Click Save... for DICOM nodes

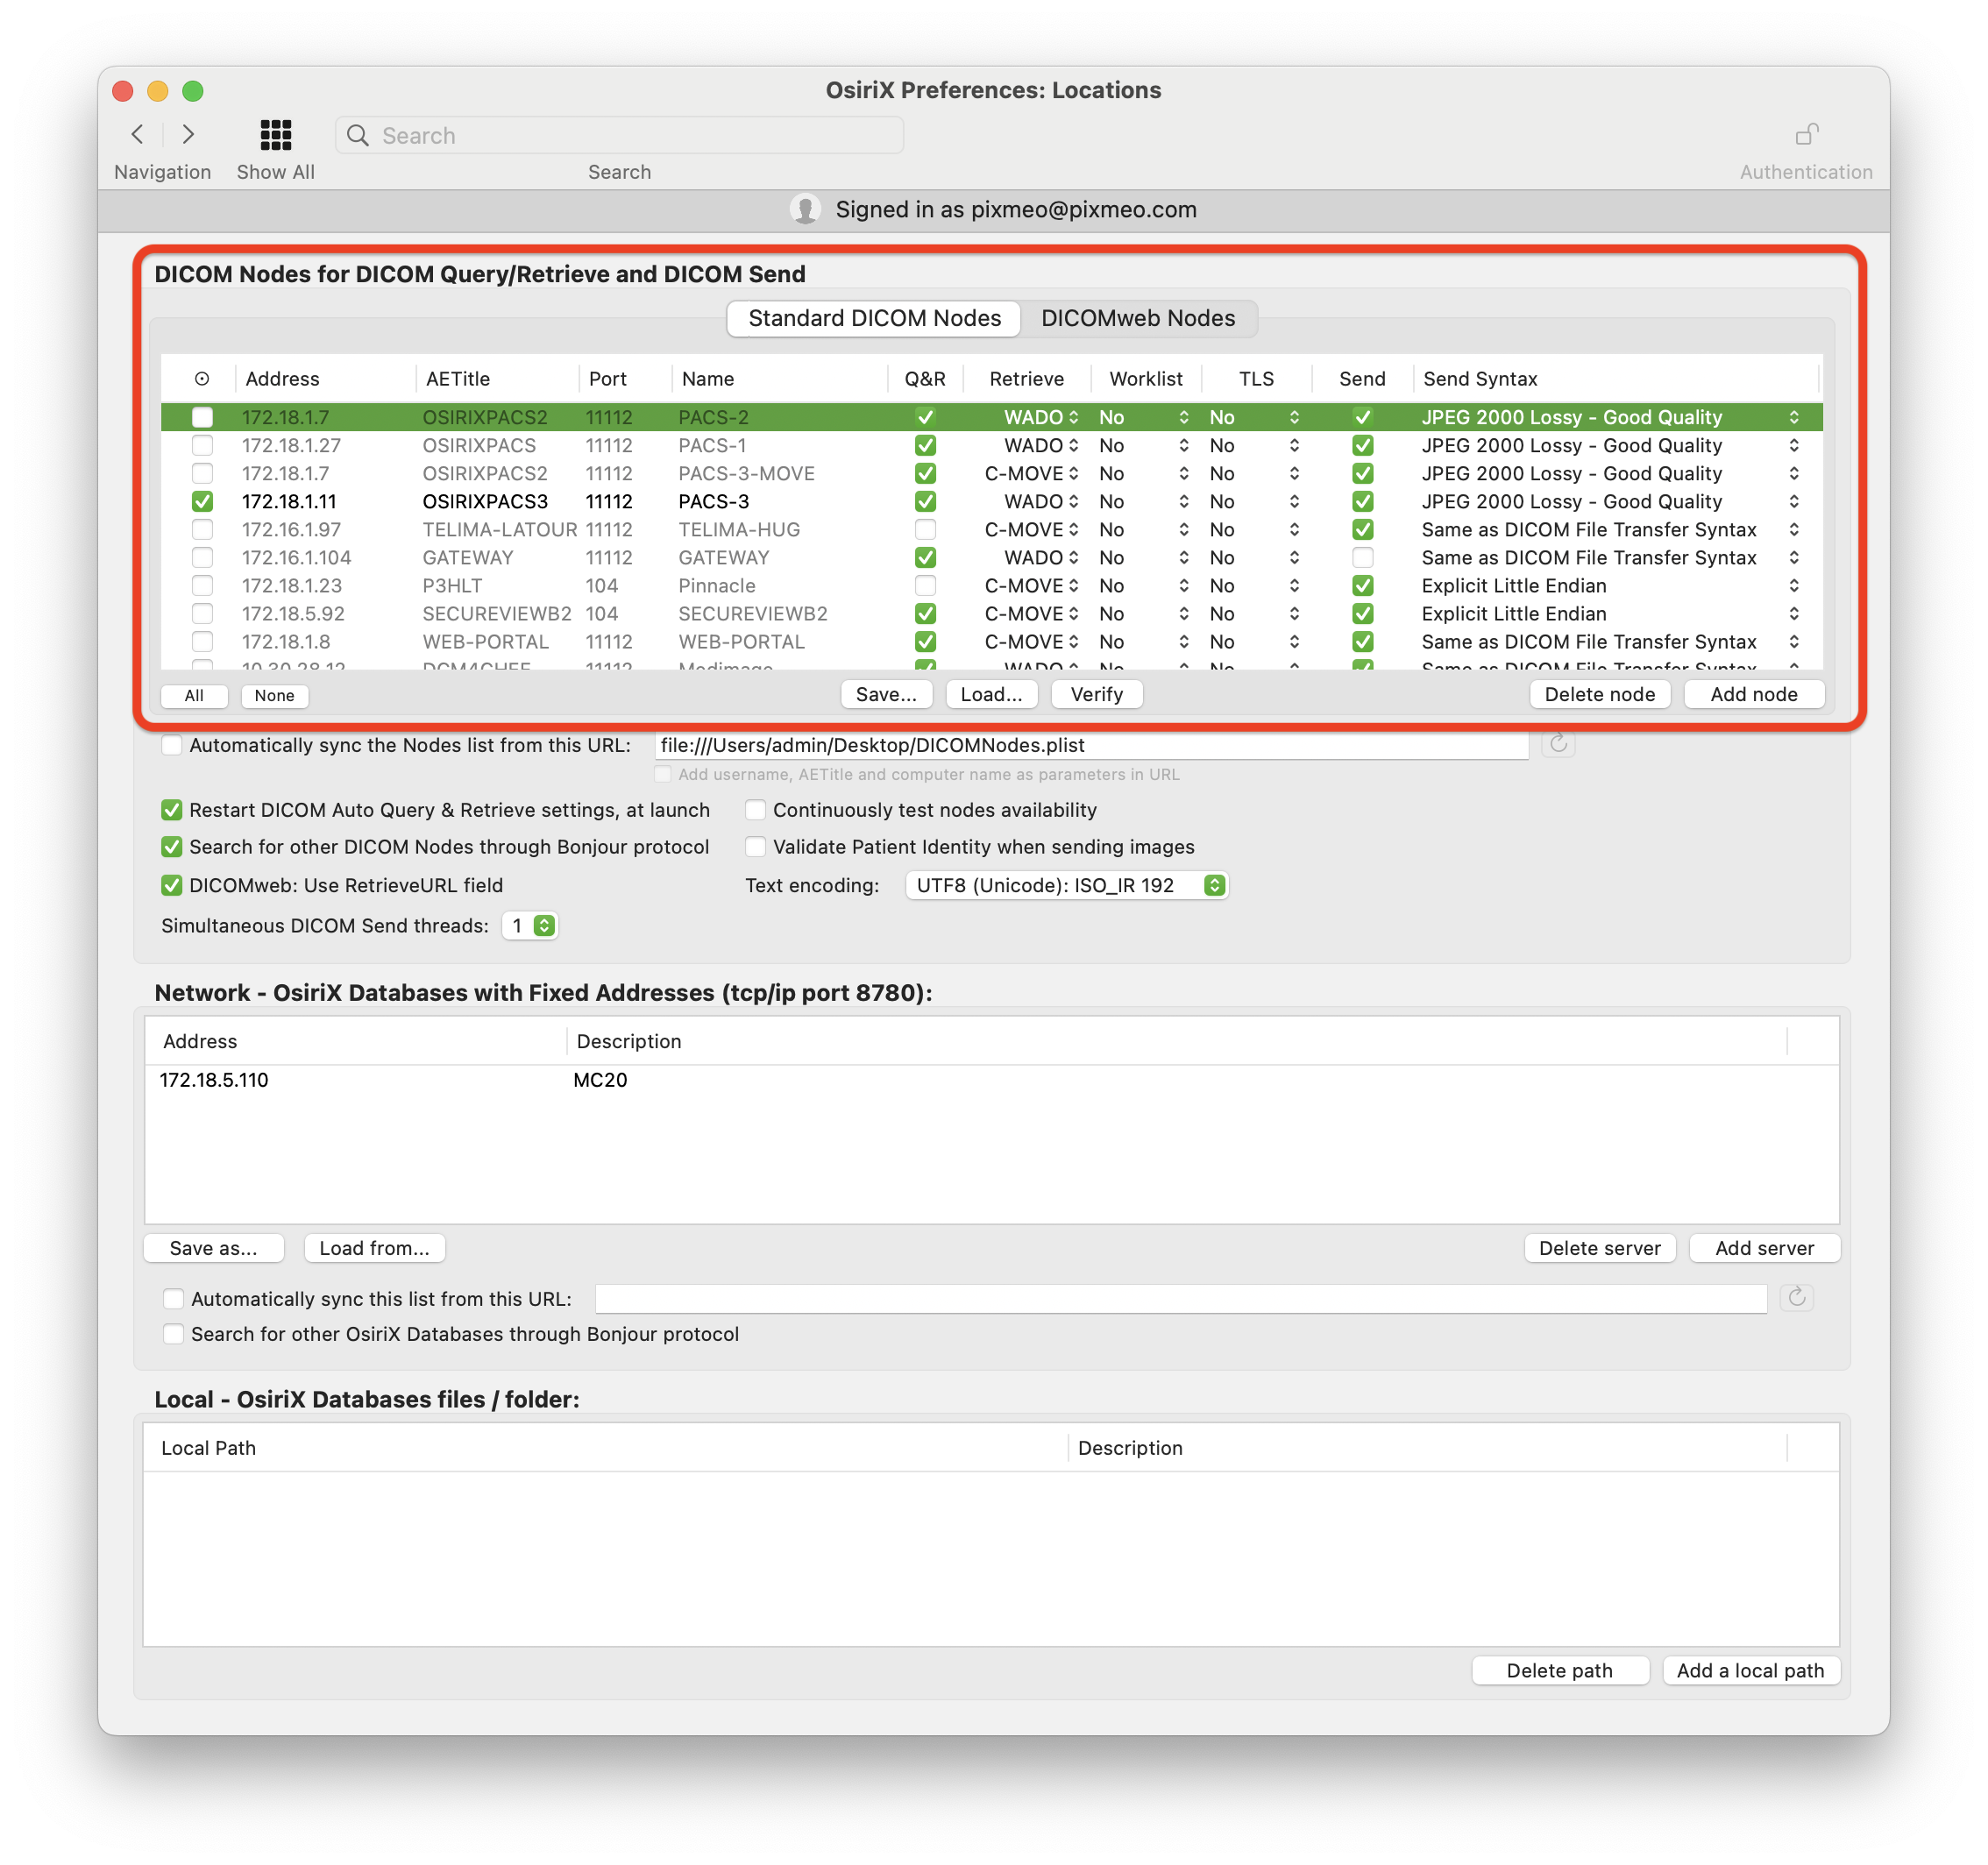coord(886,695)
